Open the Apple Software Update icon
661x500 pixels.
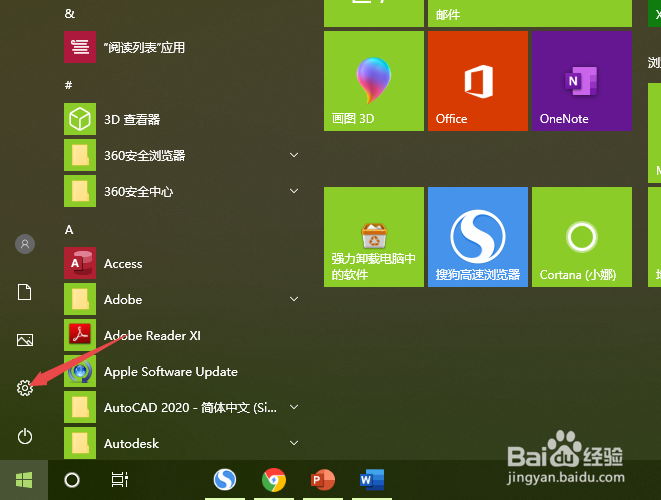(x=80, y=371)
